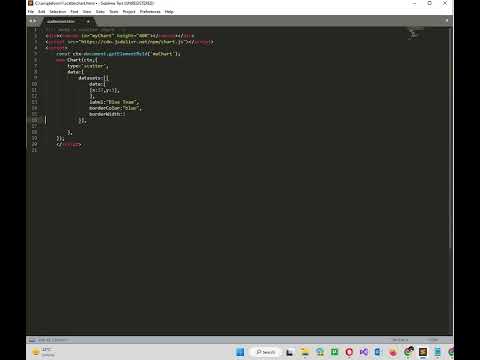The image size is (480, 360).
Task: Open the Goto menu
Action: tap(100, 12)
